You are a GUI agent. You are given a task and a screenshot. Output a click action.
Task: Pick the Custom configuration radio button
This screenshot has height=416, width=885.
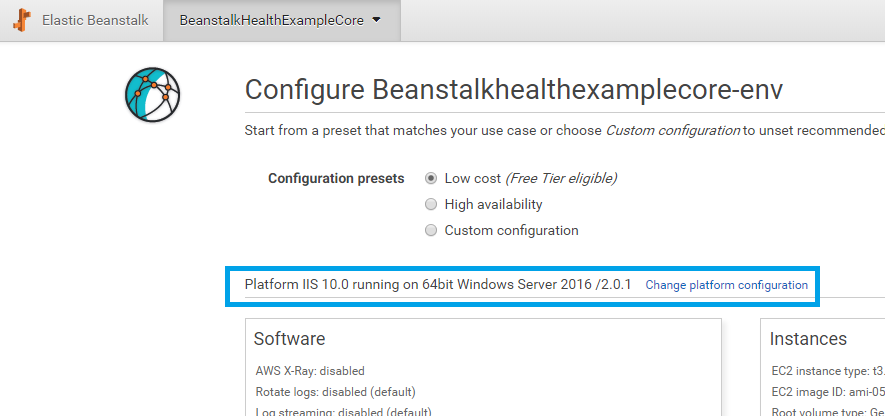(431, 230)
